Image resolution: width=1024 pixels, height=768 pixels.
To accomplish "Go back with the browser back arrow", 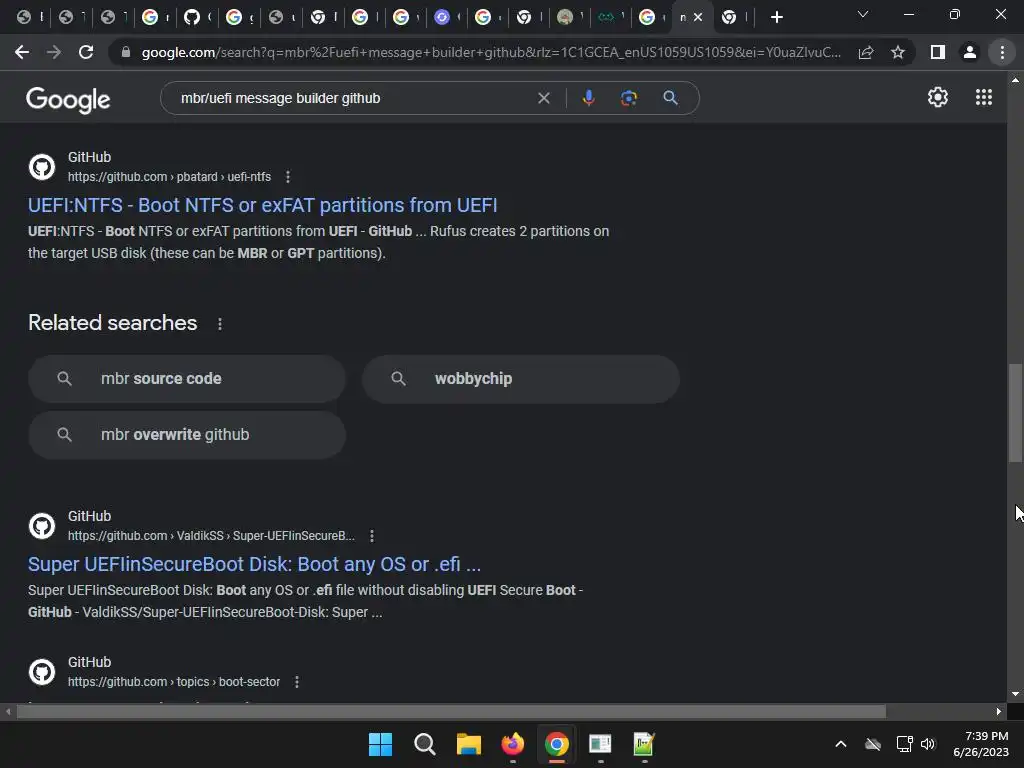I will tap(22, 52).
